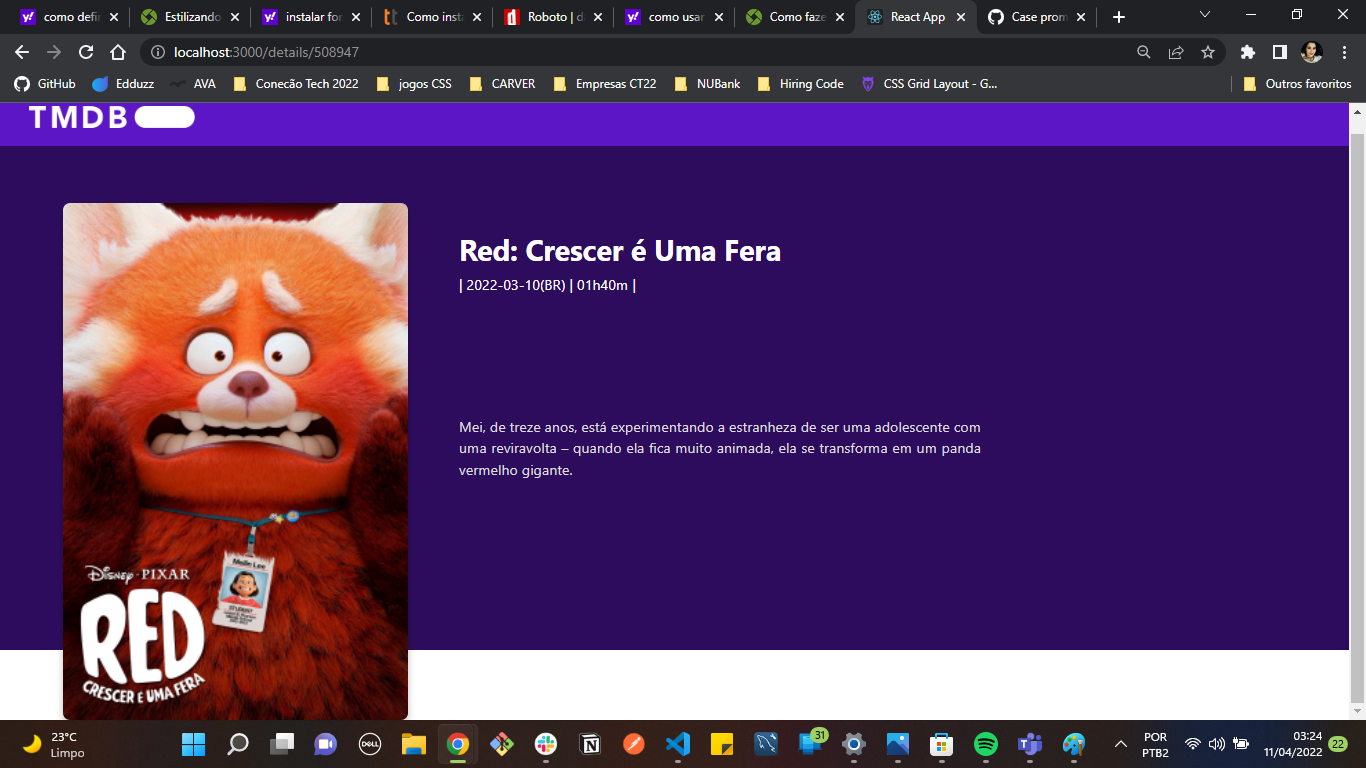Open the Chrome profile avatar
The height and width of the screenshot is (768, 1366).
(x=1311, y=52)
